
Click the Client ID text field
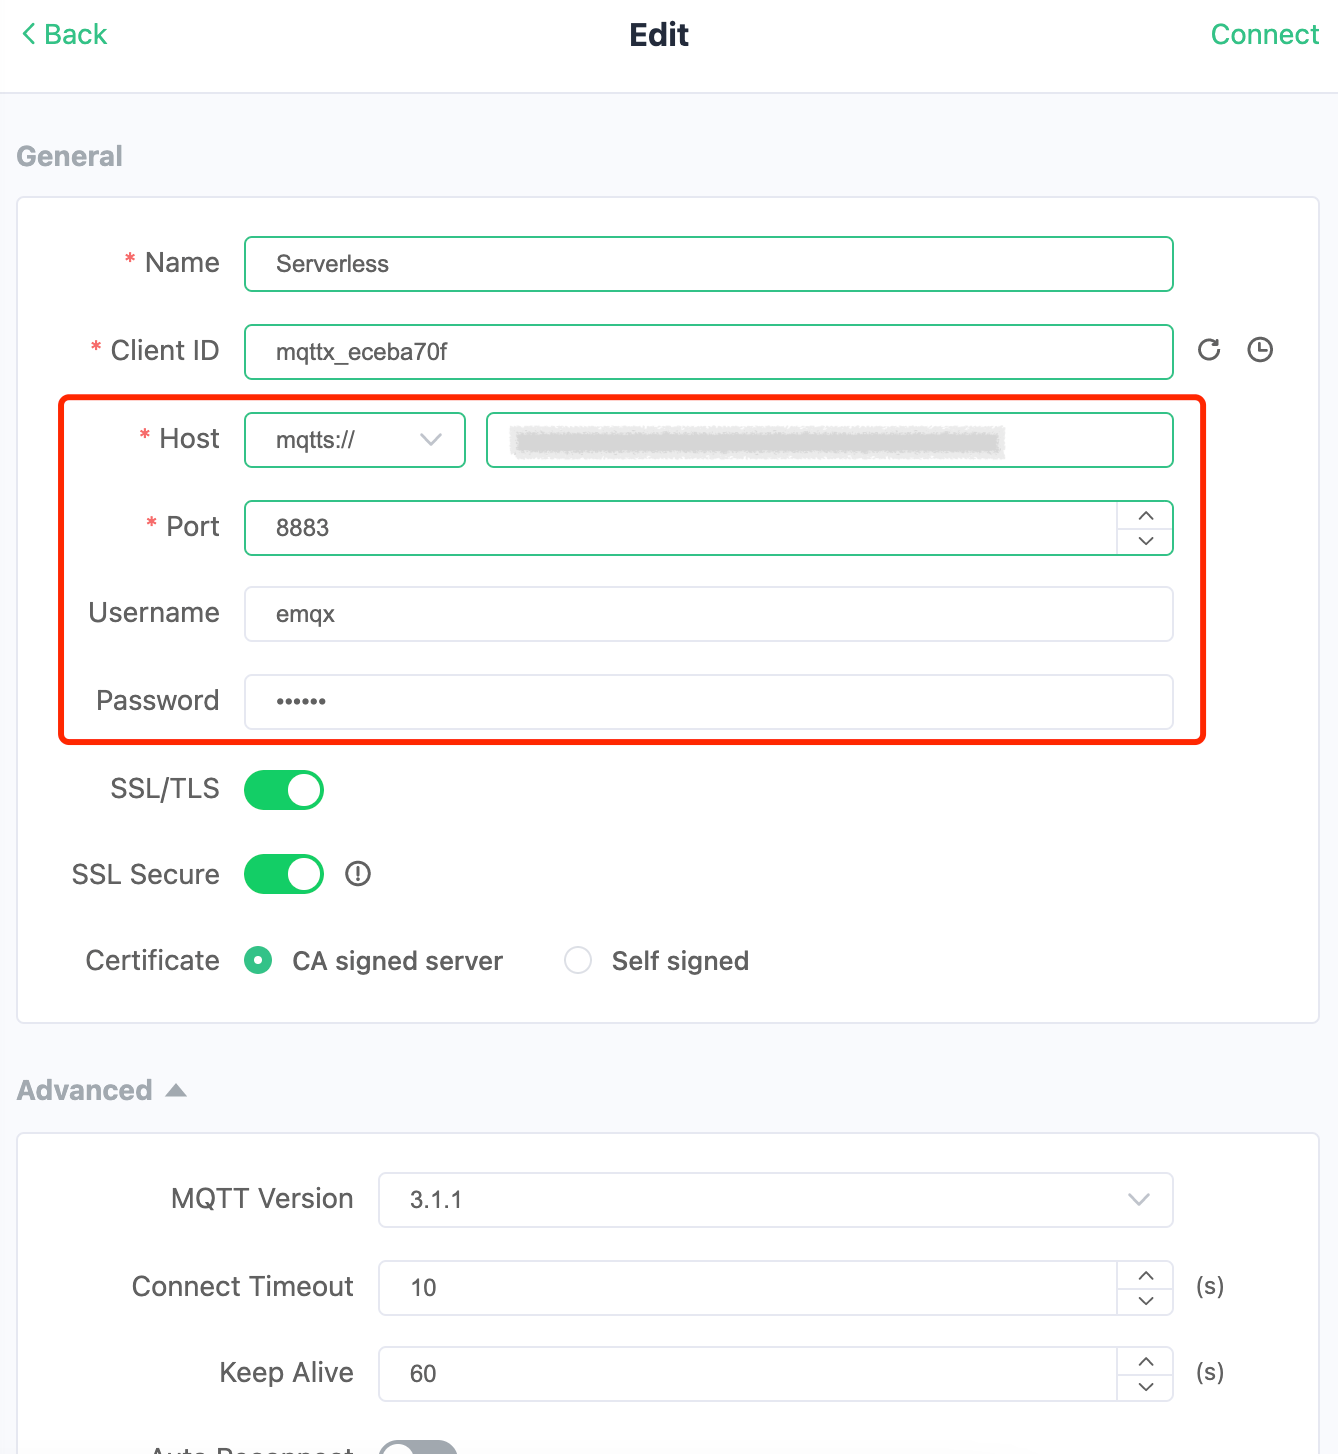[x=708, y=352]
